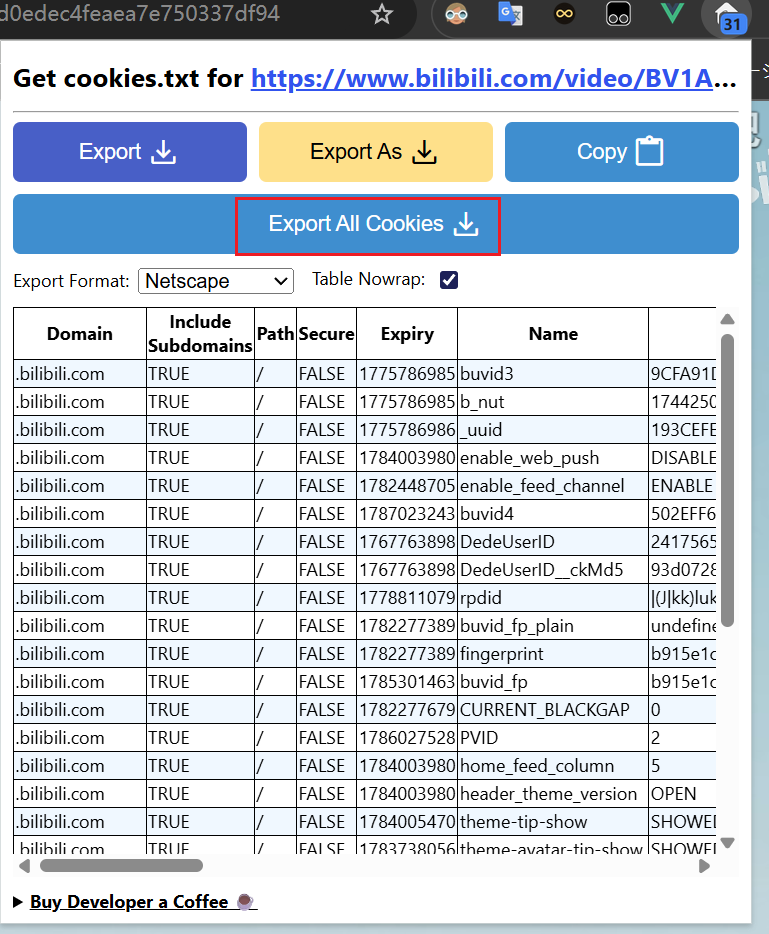Select the CURRENT_BLACKGAP cookie name
The width and height of the screenshot is (769, 934).
coord(553,709)
